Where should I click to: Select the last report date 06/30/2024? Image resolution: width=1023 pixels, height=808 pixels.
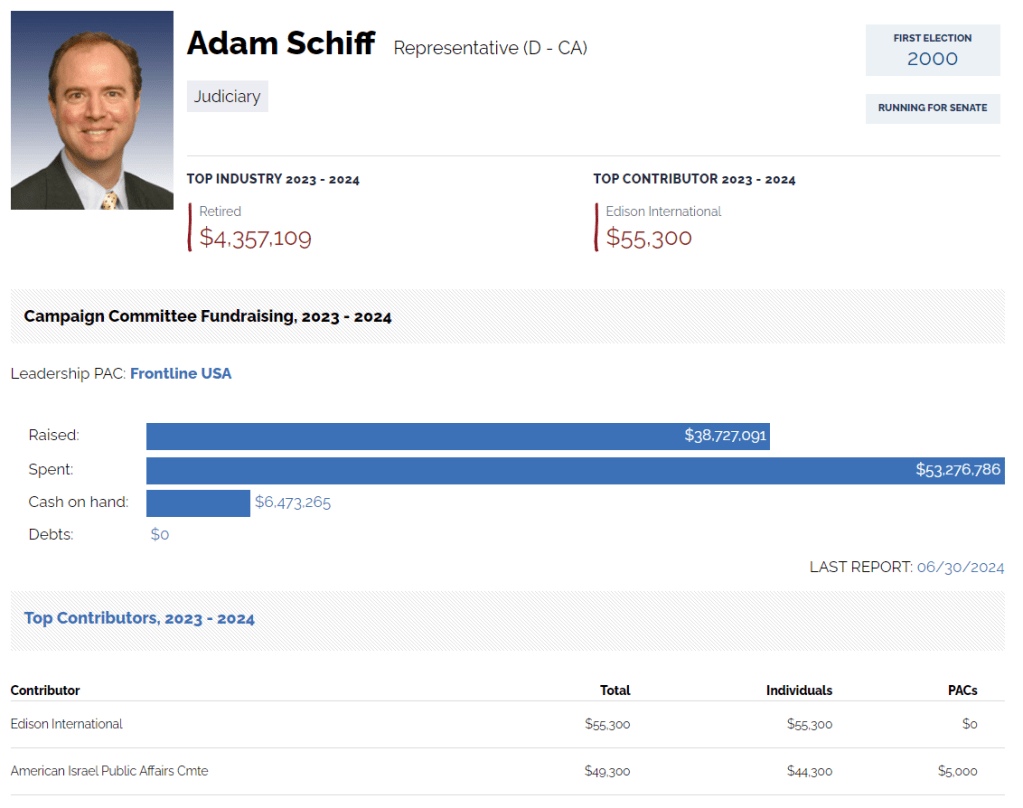coord(960,567)
